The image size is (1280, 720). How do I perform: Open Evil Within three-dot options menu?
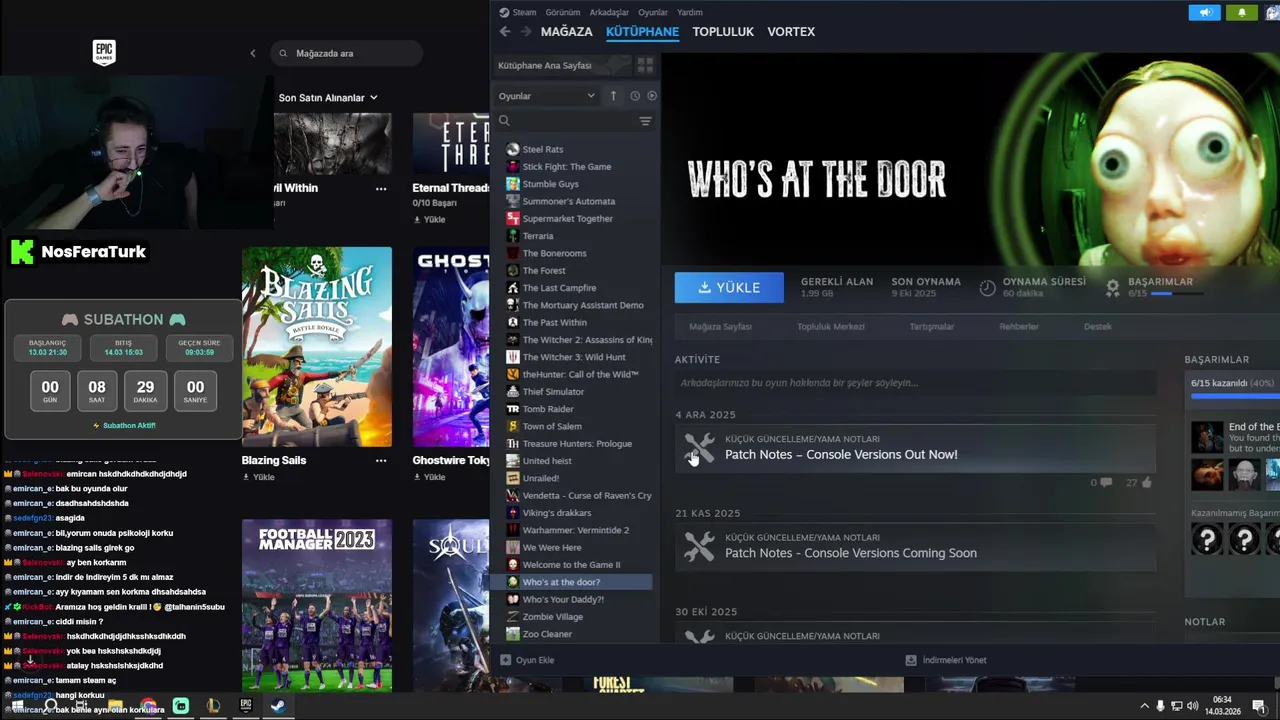[x=380, y=188]
